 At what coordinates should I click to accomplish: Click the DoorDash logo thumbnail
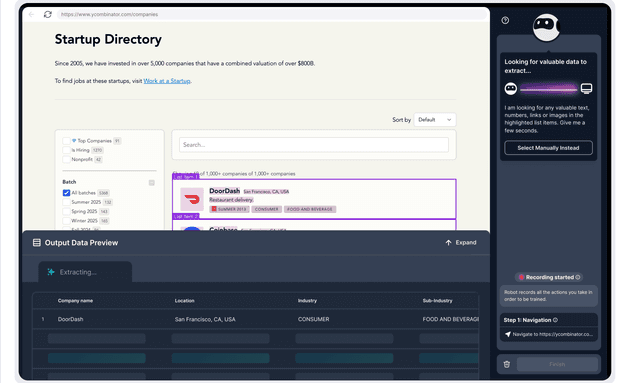(192, 199)
